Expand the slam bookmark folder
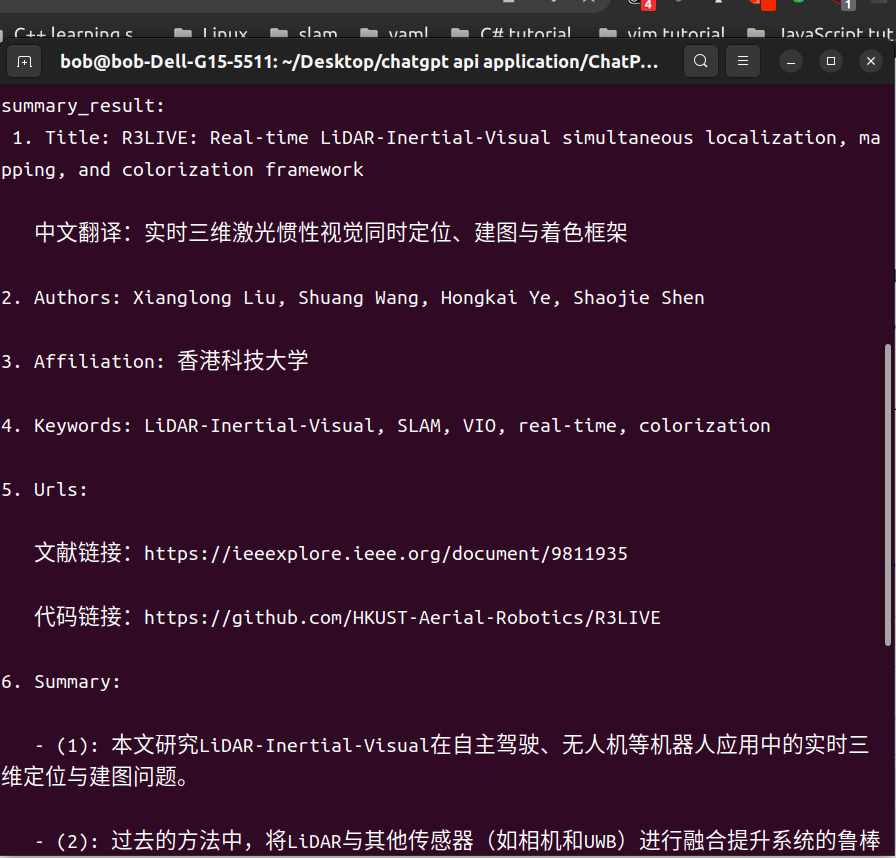Image resolution: width=896 pixels, height=858 pixels. [303, 33]
